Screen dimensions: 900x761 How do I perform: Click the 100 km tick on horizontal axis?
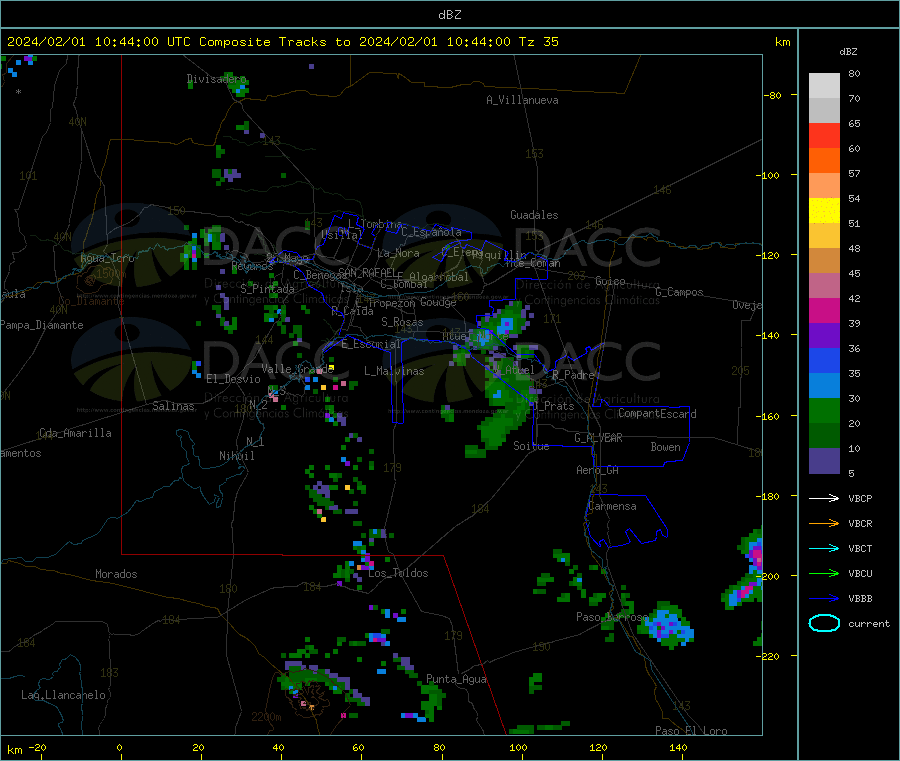518,747
